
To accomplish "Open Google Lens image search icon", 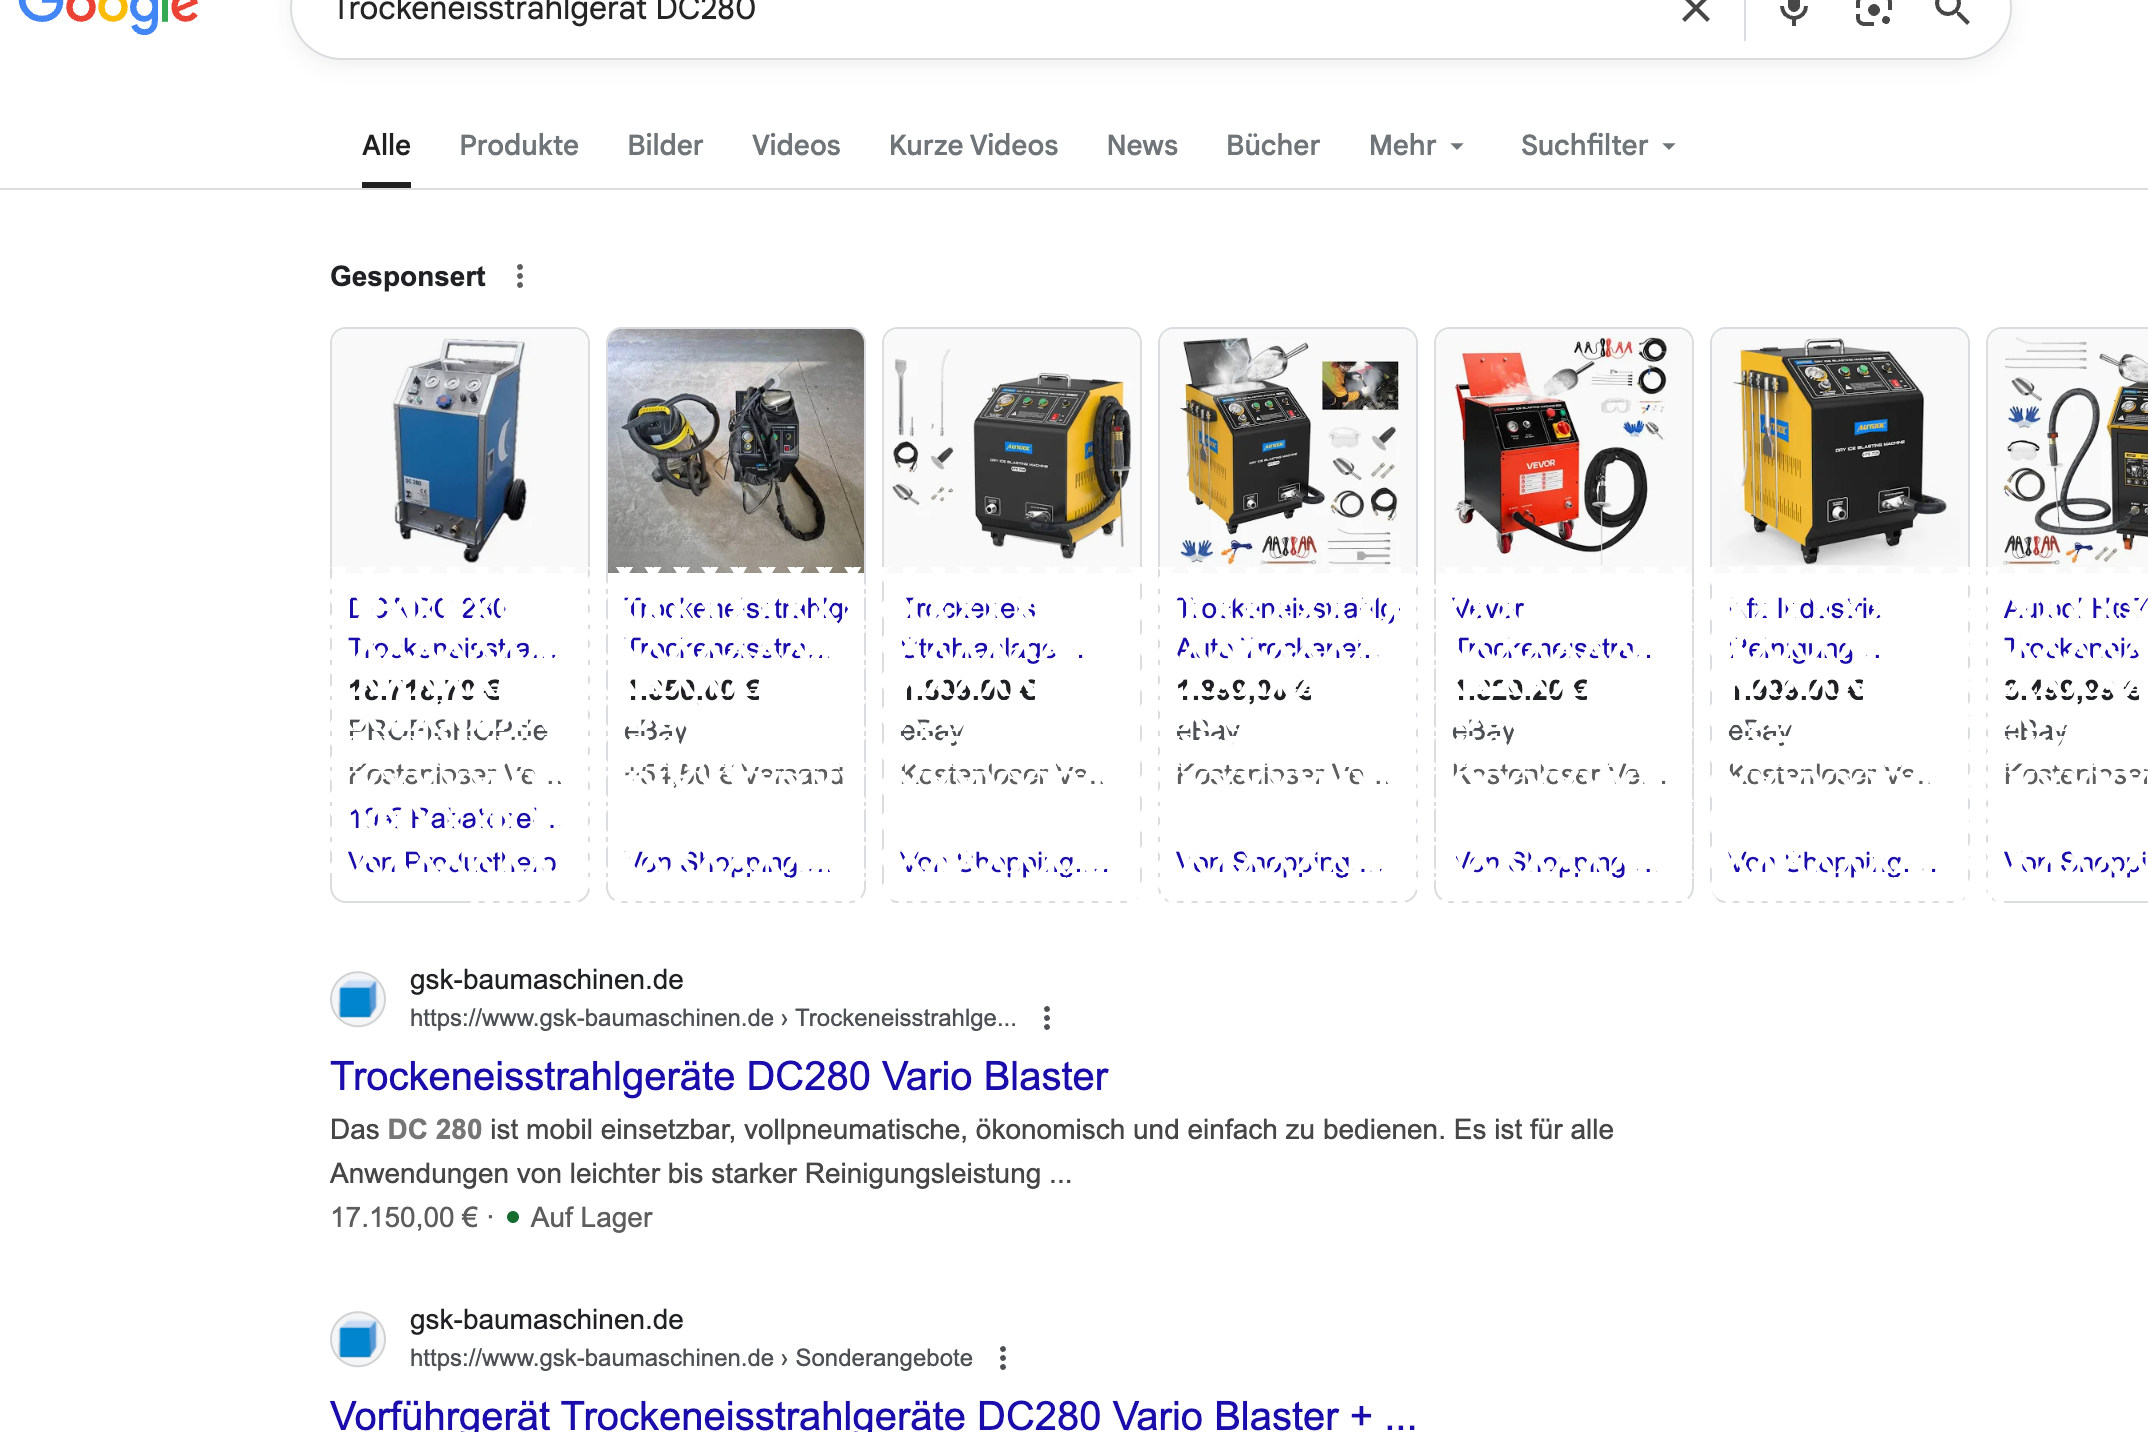I will [1873, 11].
